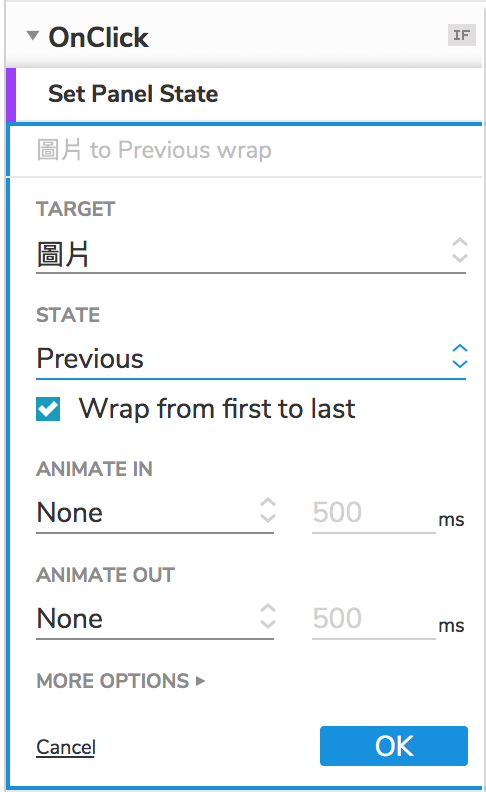Click the IF condition badge
This screenshot has width=486, height=792.
tap(461, 35)
